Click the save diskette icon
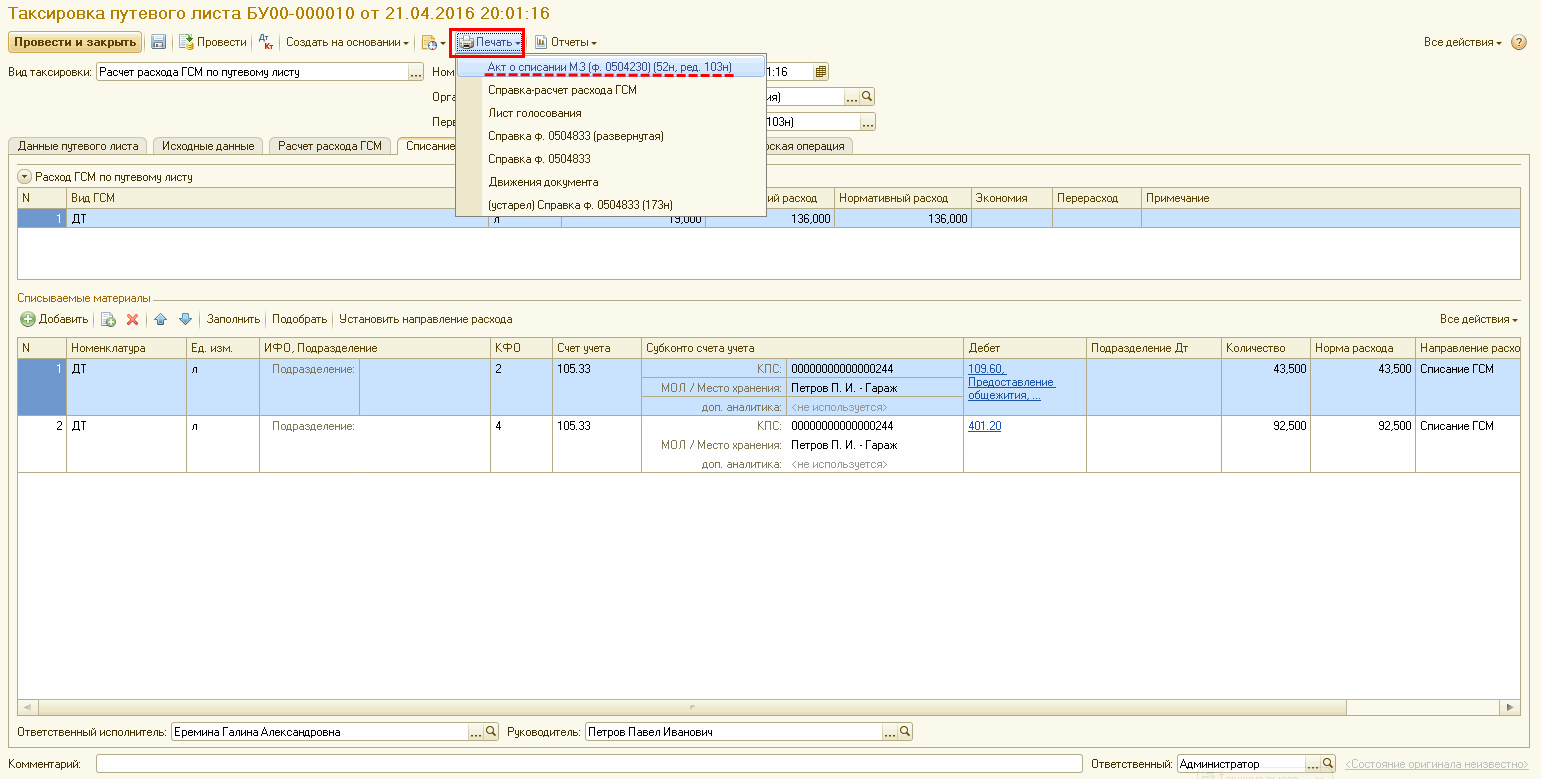Image resolution: width=1541 pixels, height=779 pixels. click(x=158, y=42)
